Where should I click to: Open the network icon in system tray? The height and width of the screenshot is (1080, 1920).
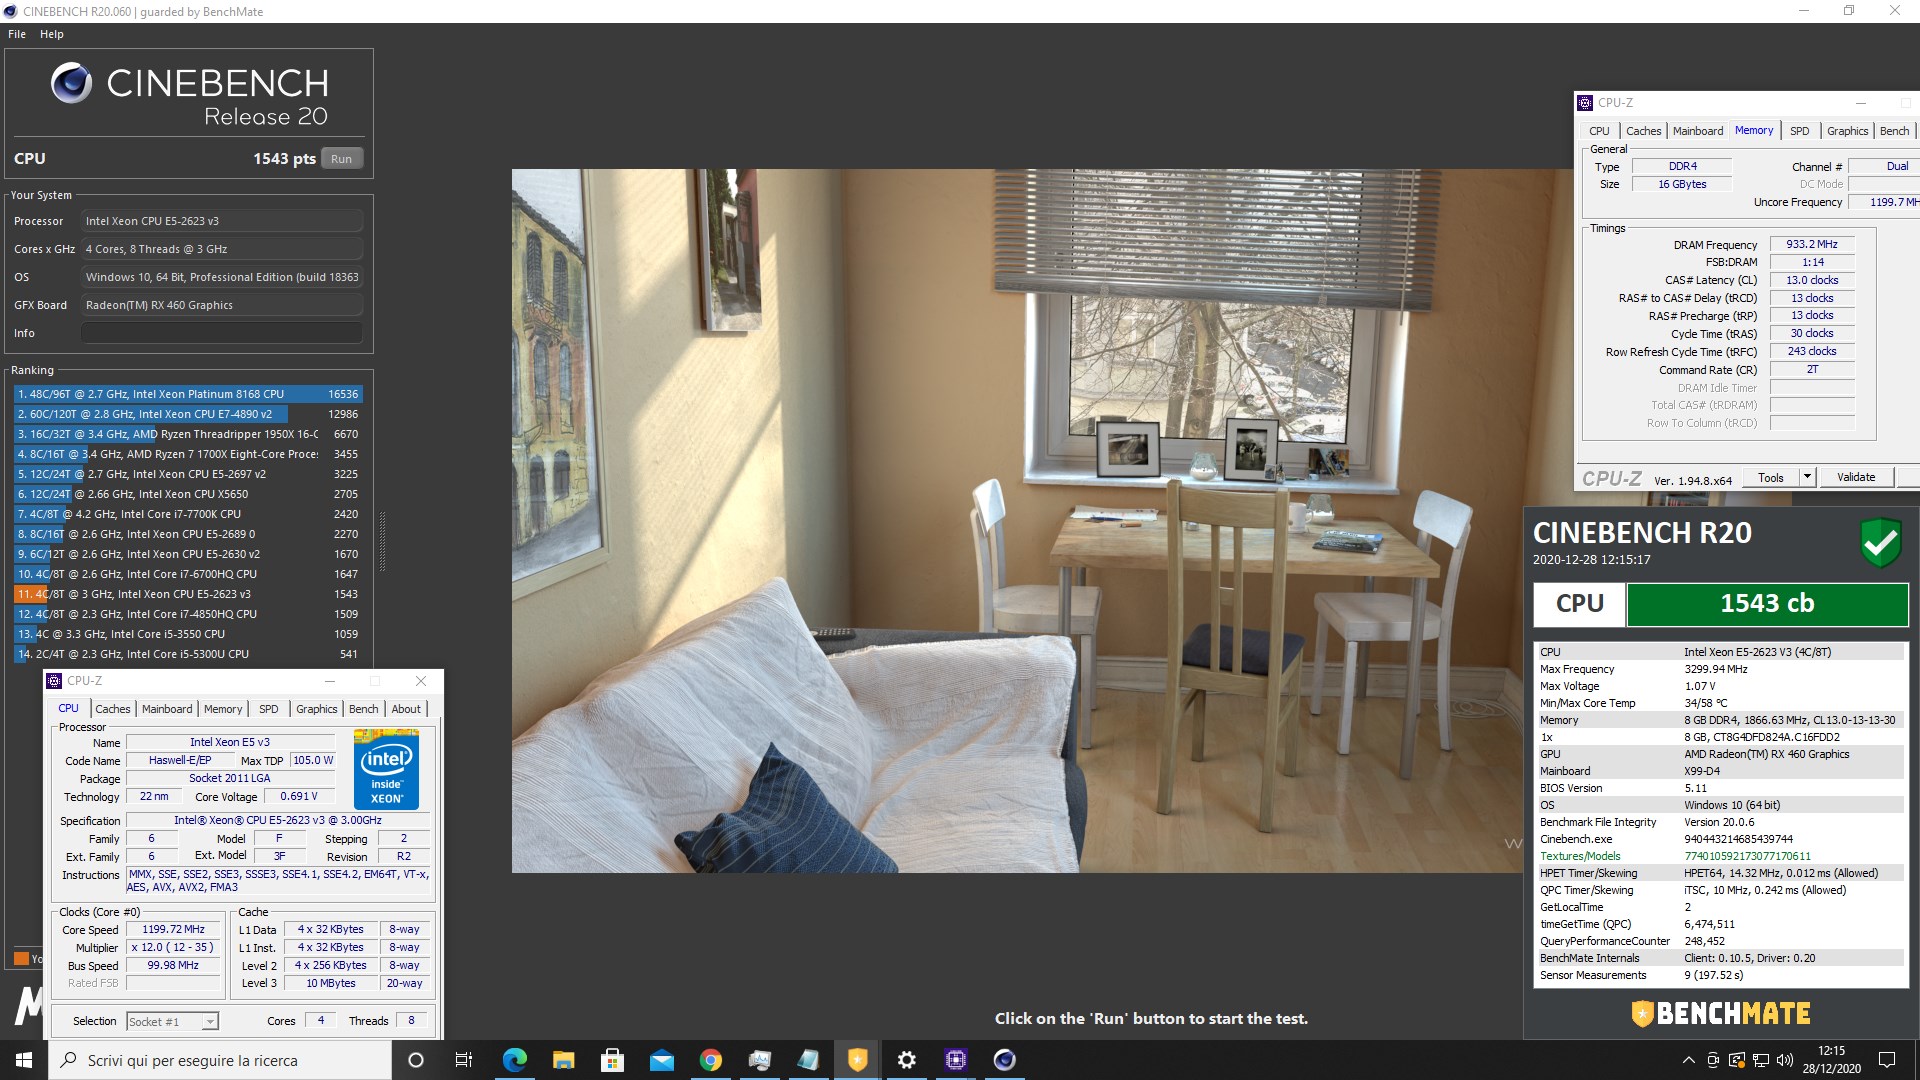tap(1760, 1060)
